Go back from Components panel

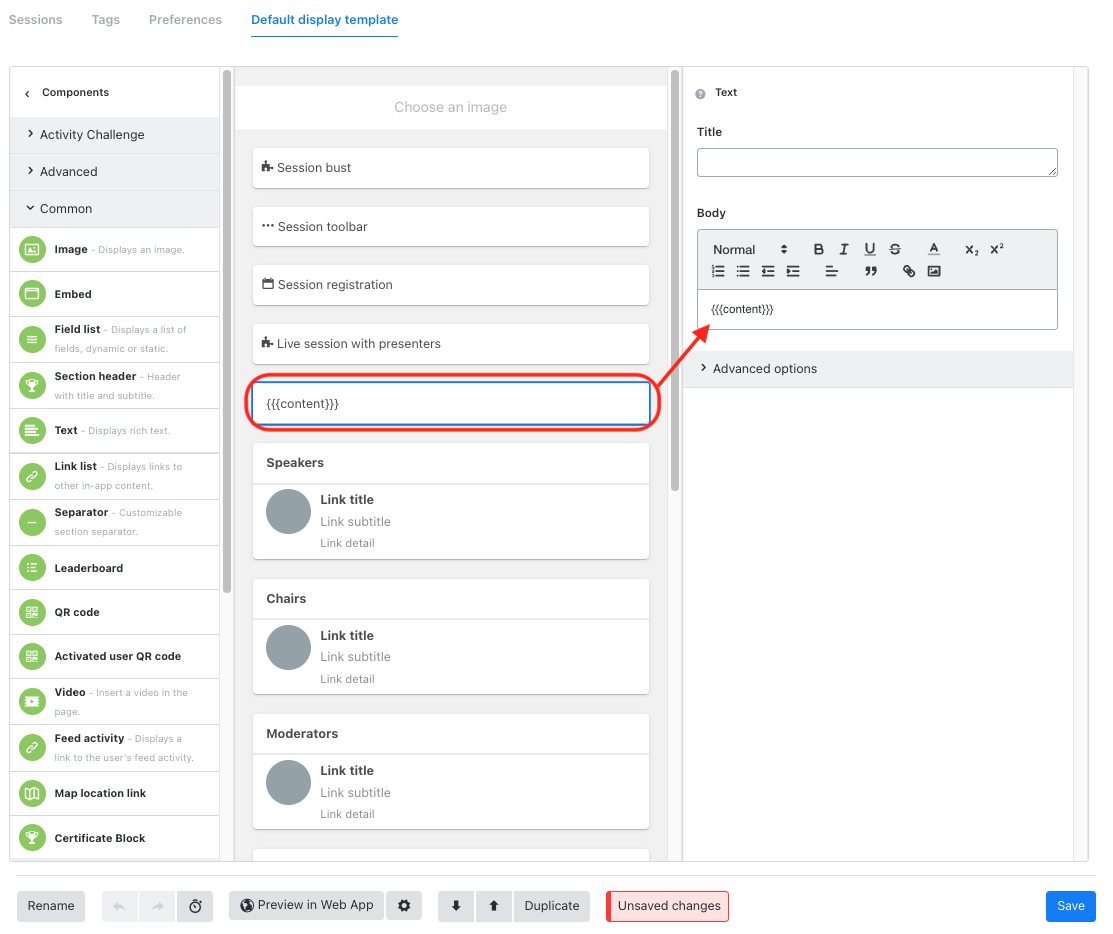(x=27, y=94)
